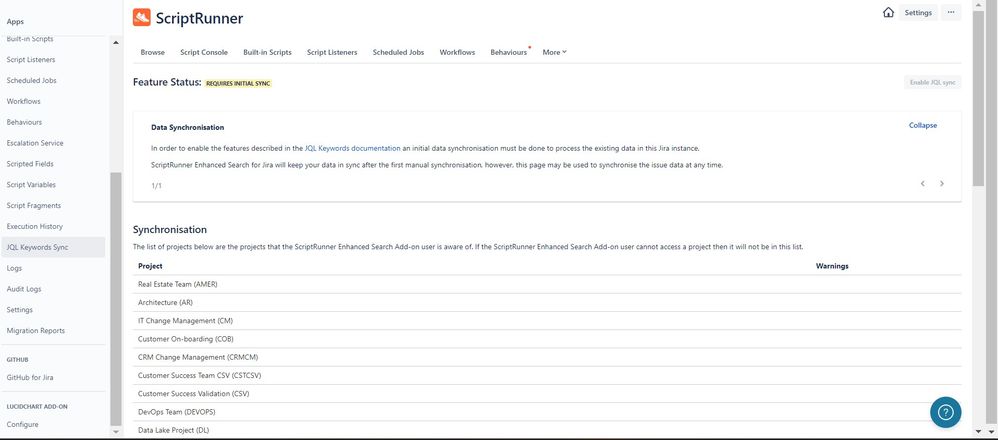Collapse the Data Synchronisation panel
The image size is (998, 440).
923,125
